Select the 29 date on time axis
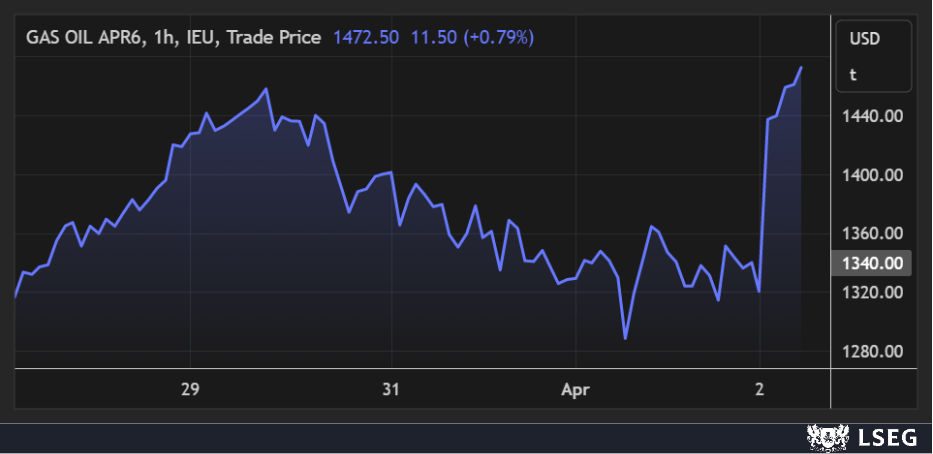933x454 pixels. click(190, 388)
